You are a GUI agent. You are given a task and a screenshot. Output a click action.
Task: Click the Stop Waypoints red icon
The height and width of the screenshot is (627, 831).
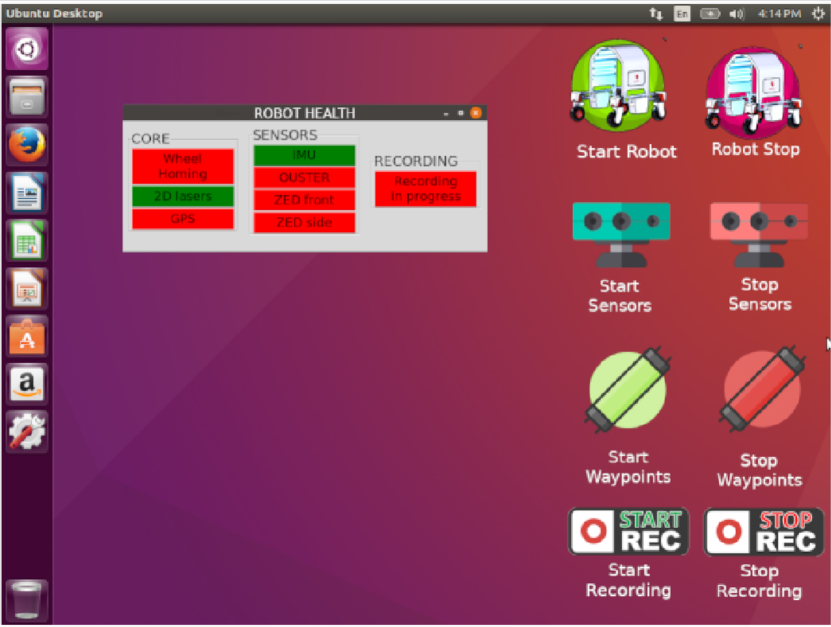pyautogui.click(x=762, y=390)
